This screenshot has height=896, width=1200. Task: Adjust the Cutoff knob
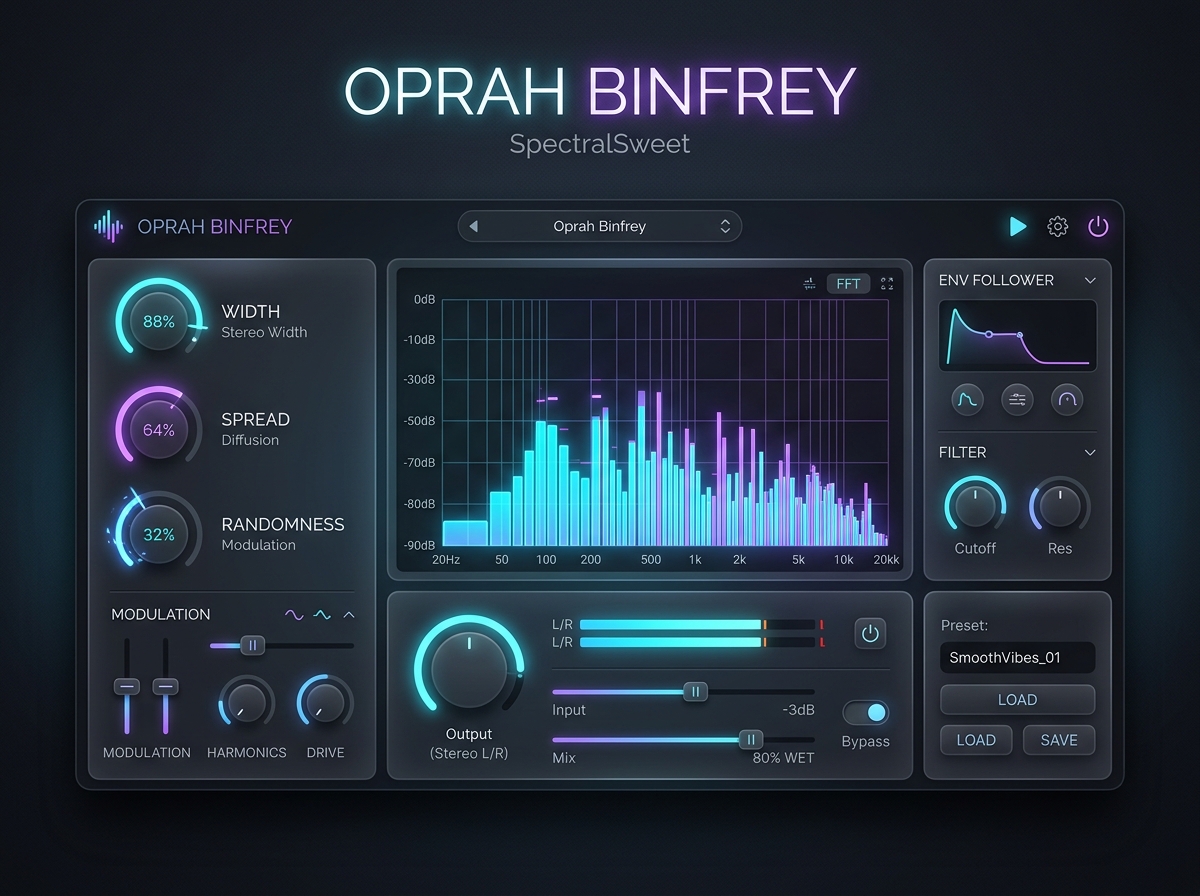click(x=975, y=506)
